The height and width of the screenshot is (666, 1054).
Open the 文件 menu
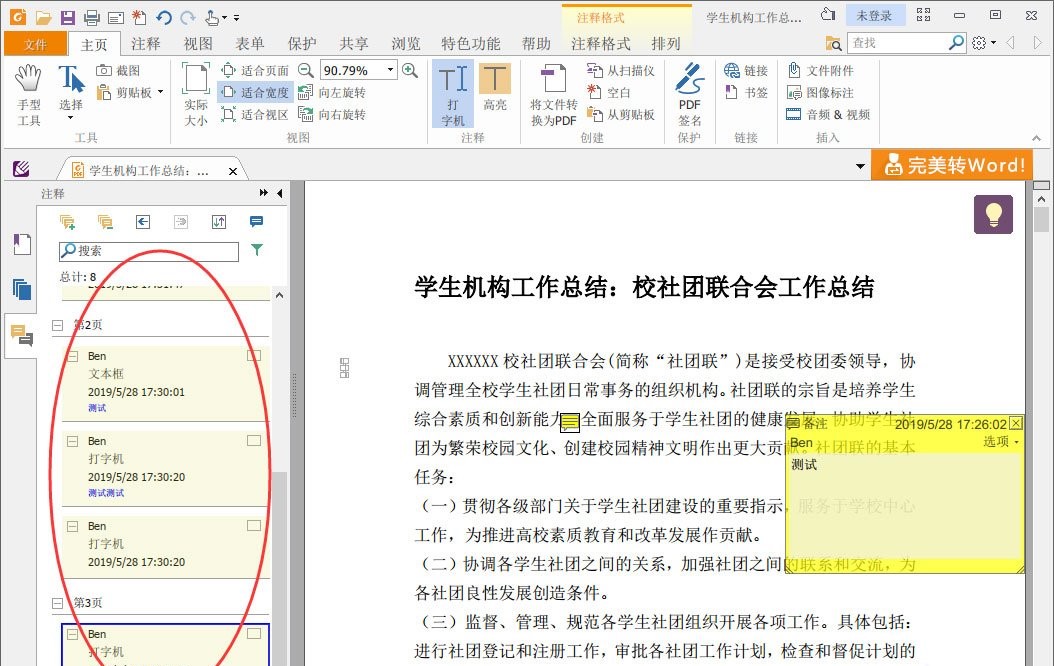click(35, 43)
